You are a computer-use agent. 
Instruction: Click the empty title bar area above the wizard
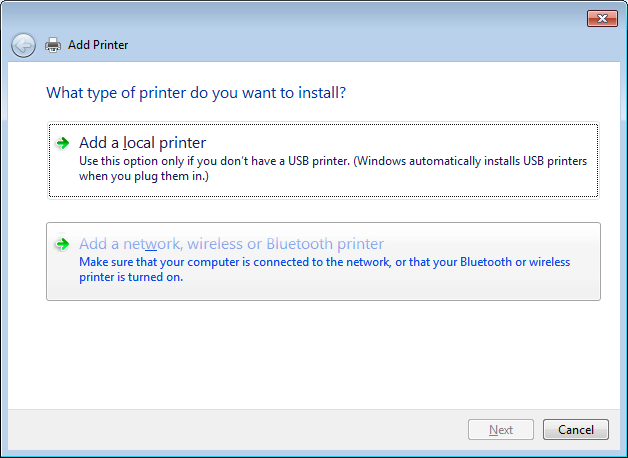(300, 18)
